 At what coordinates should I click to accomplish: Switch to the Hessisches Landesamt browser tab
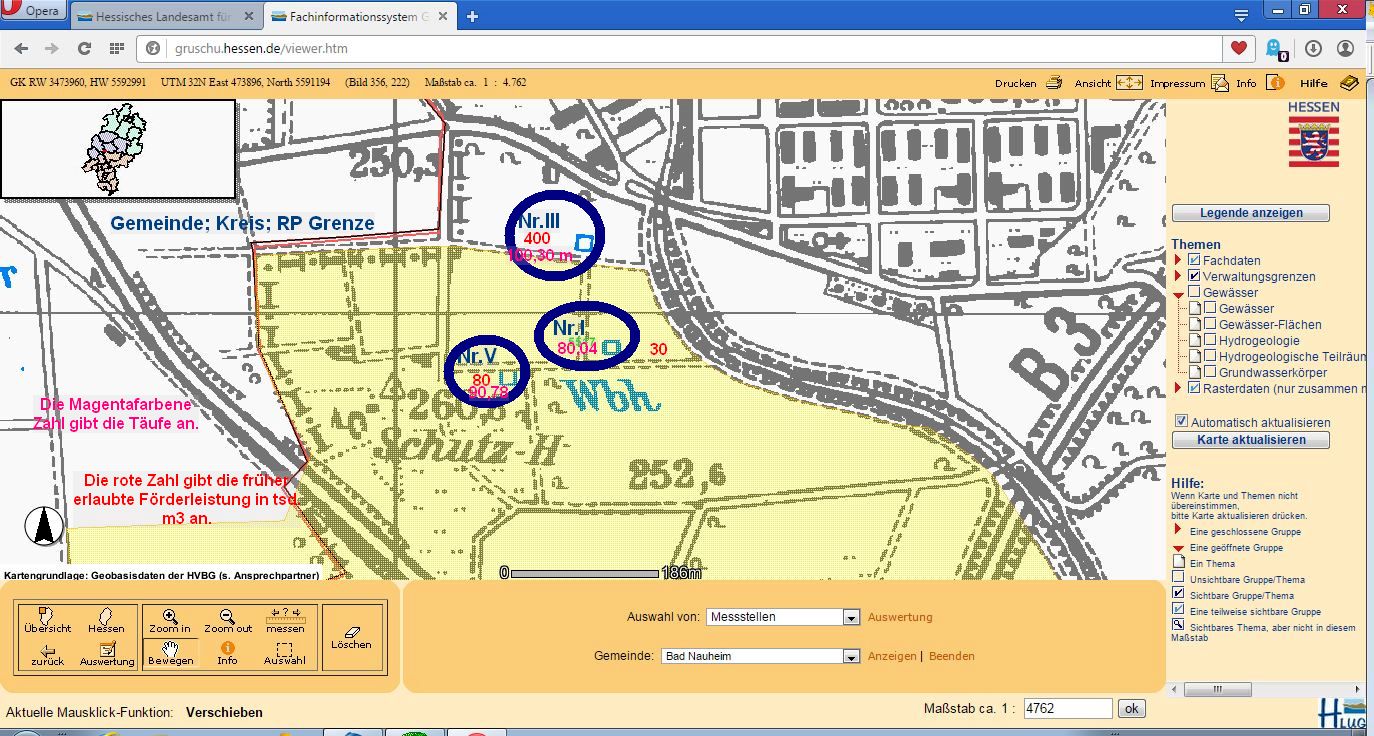(160, 16)
